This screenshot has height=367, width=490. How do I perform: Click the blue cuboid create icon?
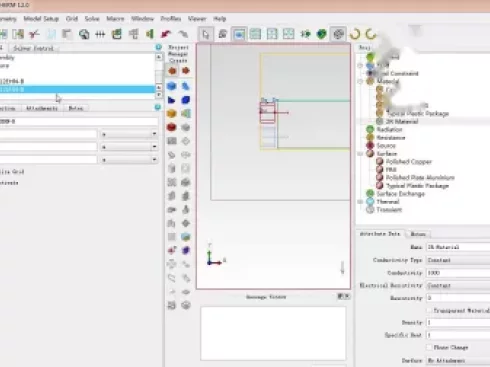click(172, 86)
